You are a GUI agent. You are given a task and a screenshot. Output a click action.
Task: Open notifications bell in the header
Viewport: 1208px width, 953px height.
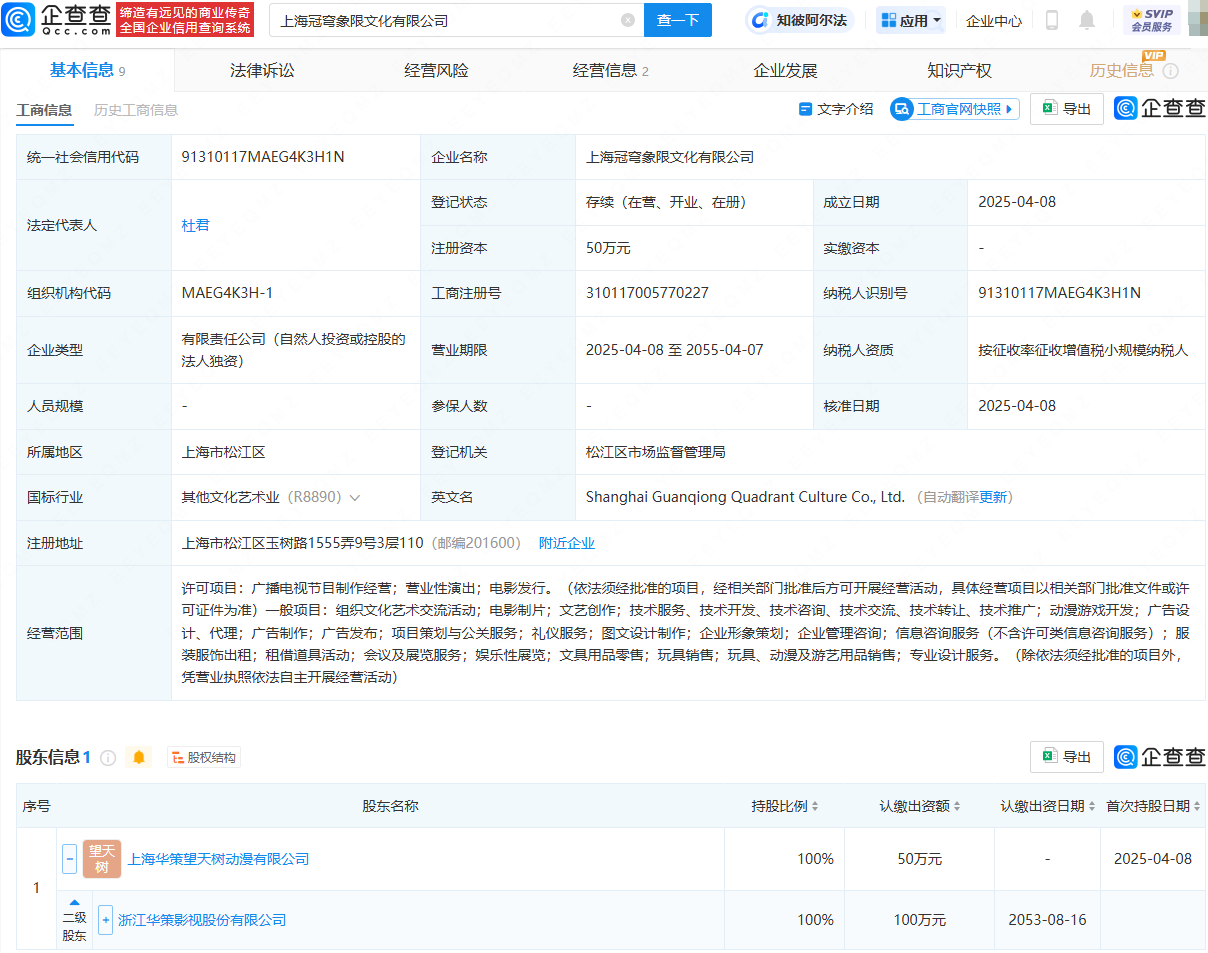(1087, 20)
